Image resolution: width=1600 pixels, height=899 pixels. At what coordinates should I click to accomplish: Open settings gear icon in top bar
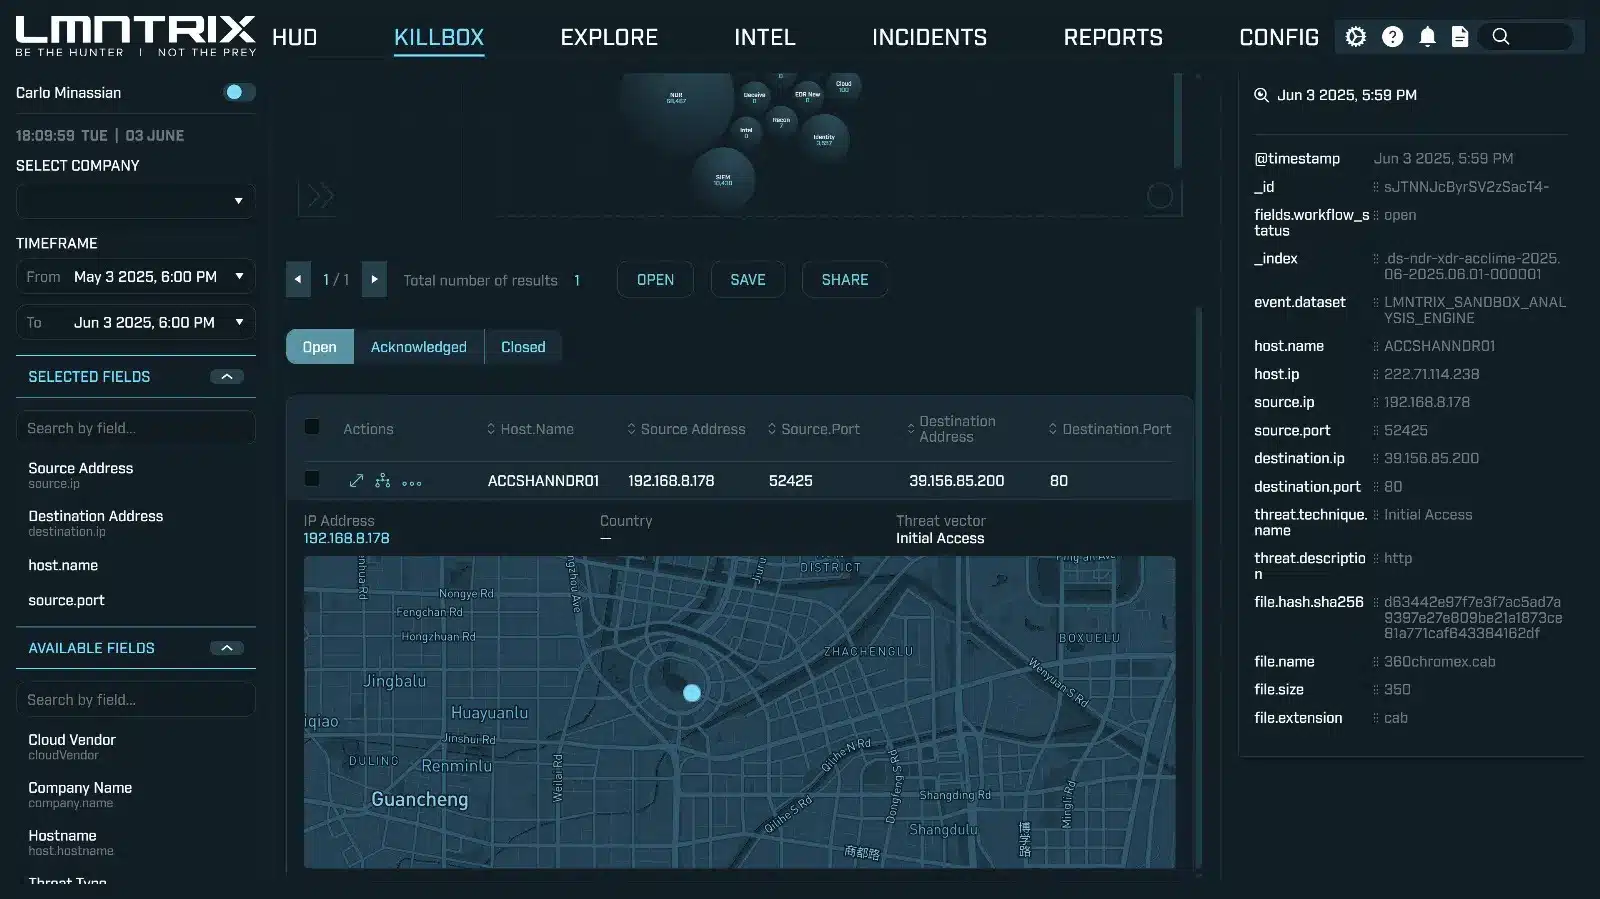pos(1355,37)
